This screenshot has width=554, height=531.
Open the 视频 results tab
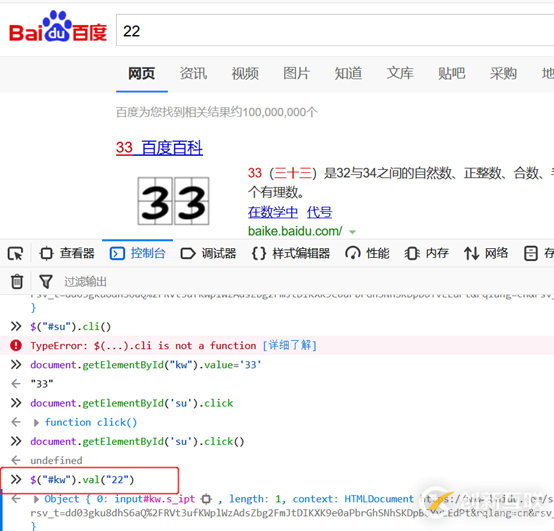245,73
